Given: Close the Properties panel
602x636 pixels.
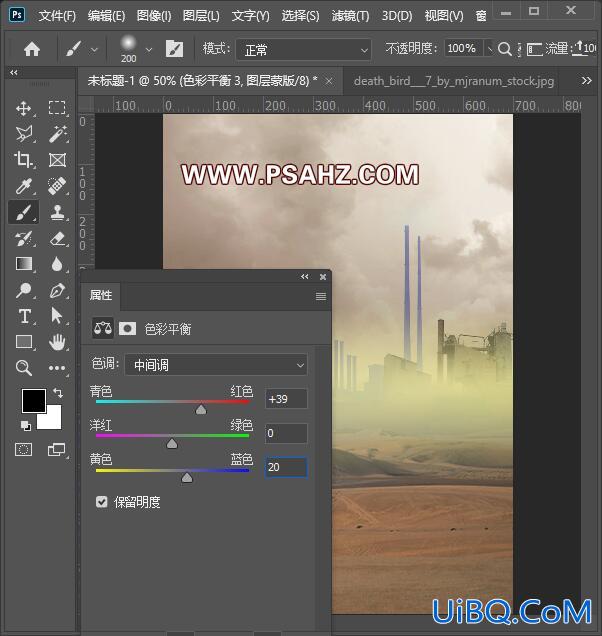Looking at the screenshot, I should 323,277.
